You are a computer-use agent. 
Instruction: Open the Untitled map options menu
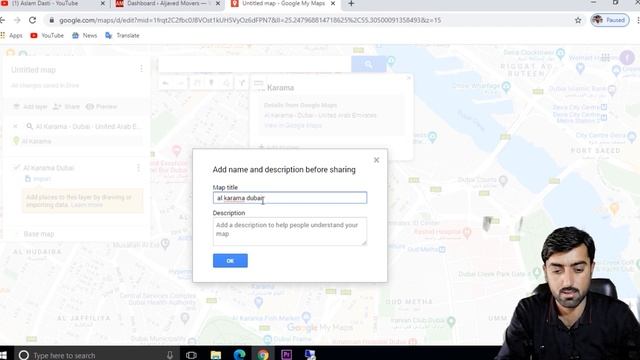coord(141,69)
